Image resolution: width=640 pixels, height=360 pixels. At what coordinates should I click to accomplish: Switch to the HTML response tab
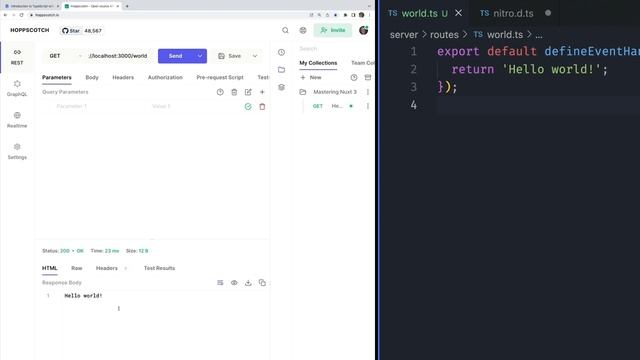50,268
